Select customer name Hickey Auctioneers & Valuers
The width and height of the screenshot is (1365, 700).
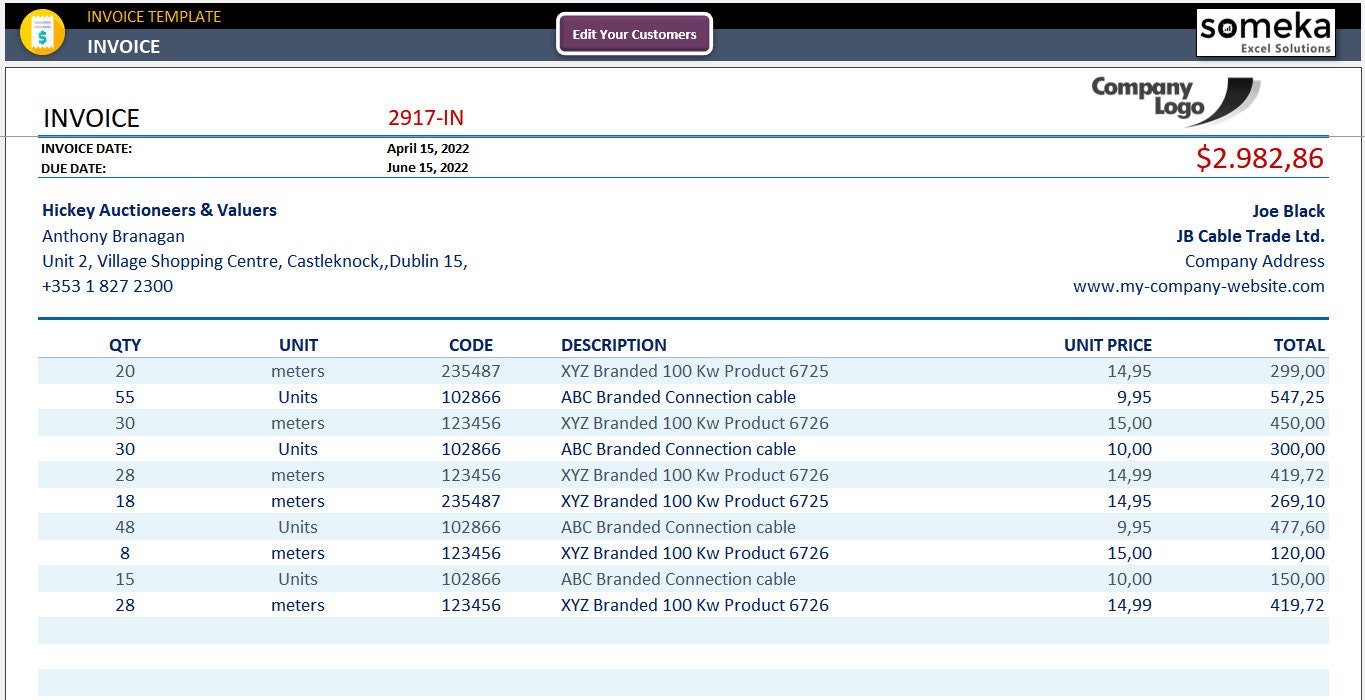pyautogui.click(x=159, y=210)
